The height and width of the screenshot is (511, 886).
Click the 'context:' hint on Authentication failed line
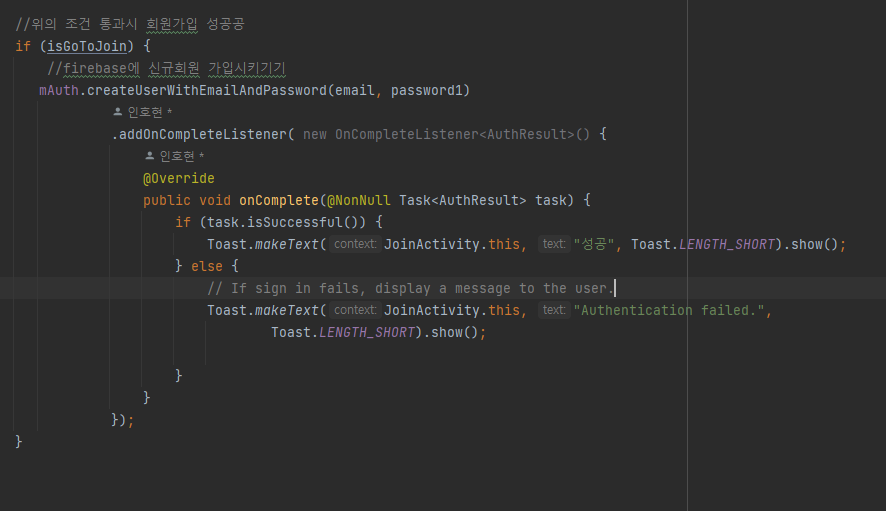[355, 310]
